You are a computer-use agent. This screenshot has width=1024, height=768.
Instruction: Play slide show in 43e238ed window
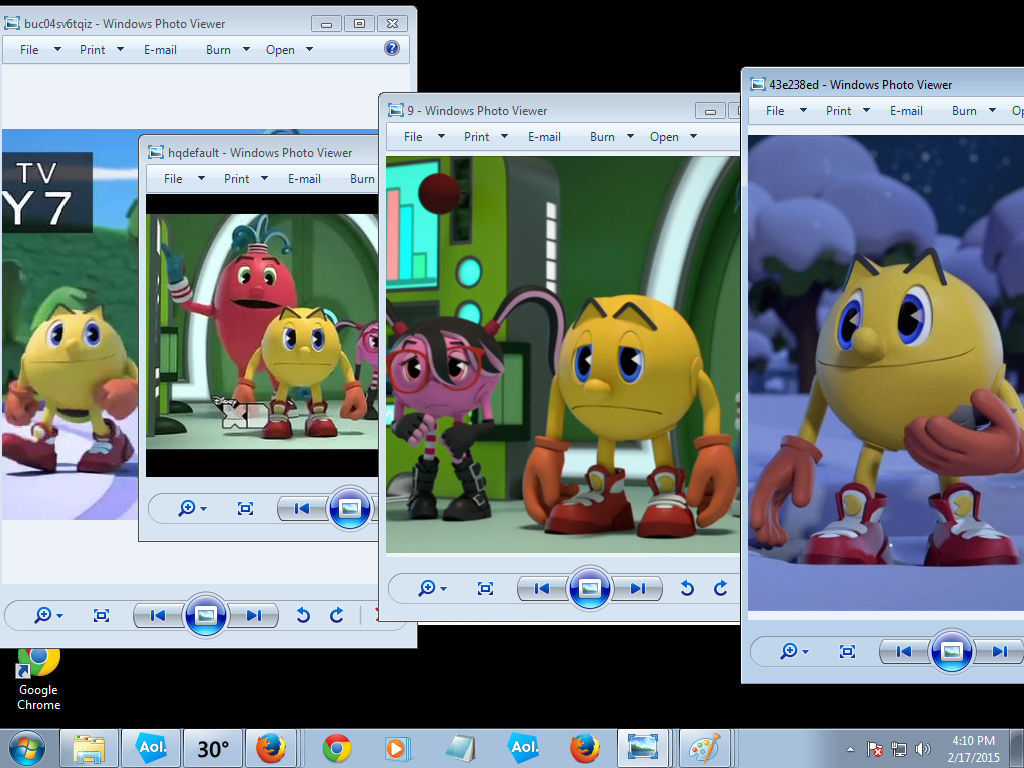[952, 651]
